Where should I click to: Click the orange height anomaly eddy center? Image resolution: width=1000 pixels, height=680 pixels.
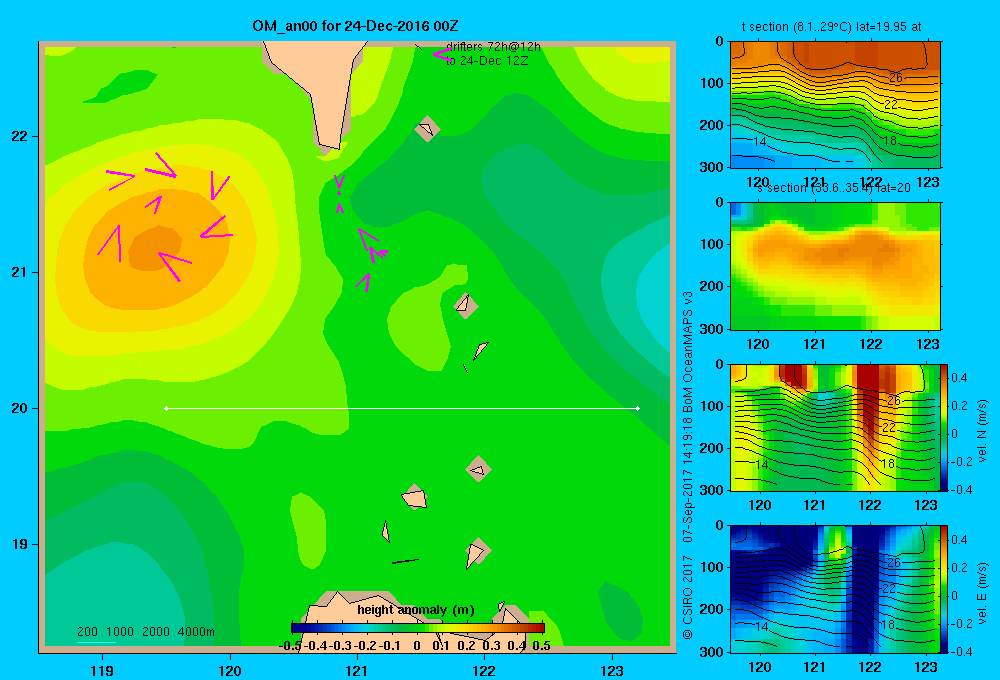click(155, 249)
